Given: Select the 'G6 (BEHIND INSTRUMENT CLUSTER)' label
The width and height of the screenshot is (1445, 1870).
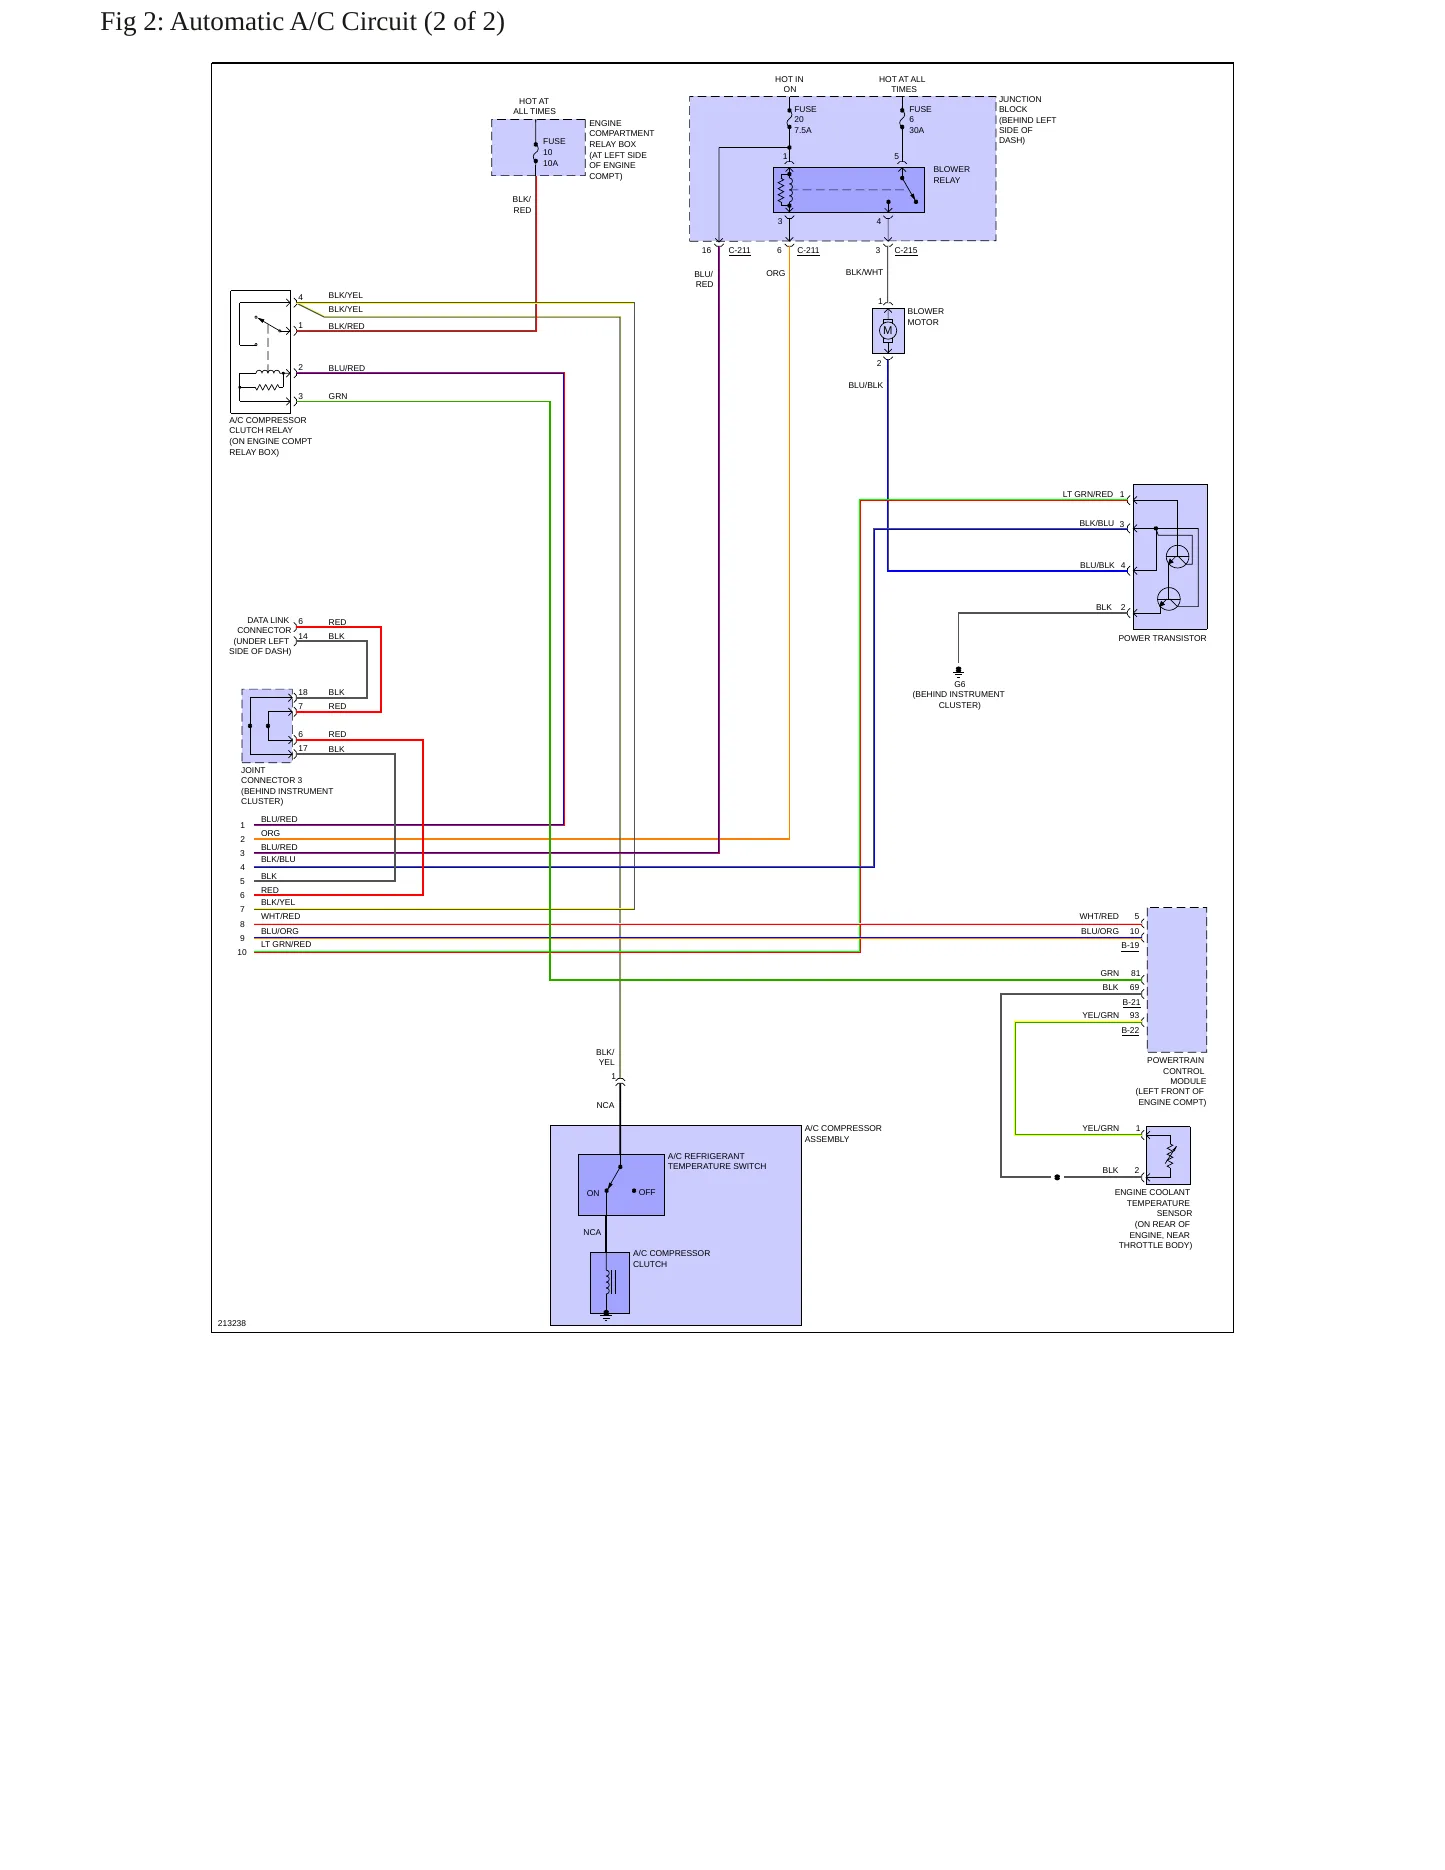Looking at the screenshot, I should [959, 695].
